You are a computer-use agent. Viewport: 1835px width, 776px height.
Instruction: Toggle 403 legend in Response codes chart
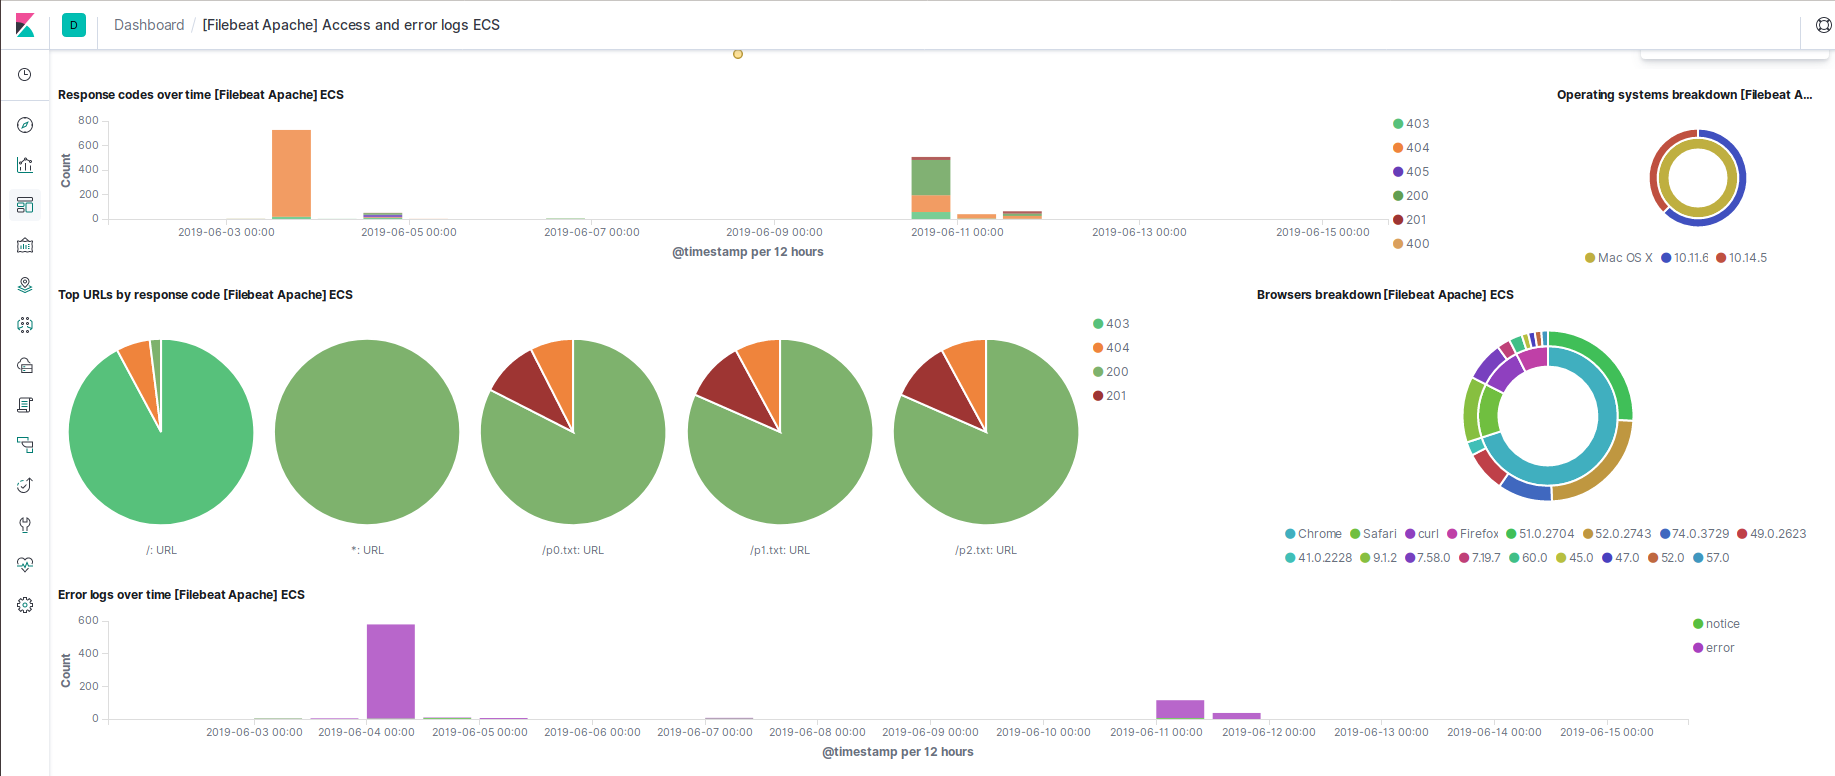1411,124
